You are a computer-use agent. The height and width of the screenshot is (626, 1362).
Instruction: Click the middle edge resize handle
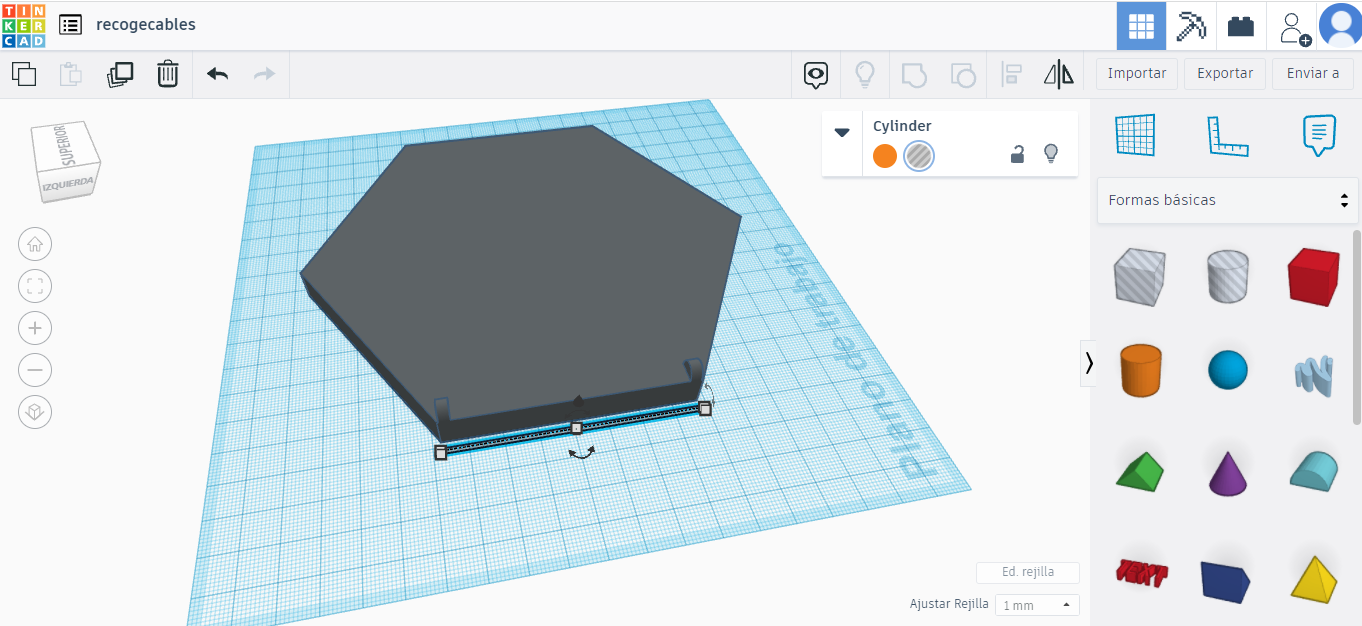[x=576, y=428]
